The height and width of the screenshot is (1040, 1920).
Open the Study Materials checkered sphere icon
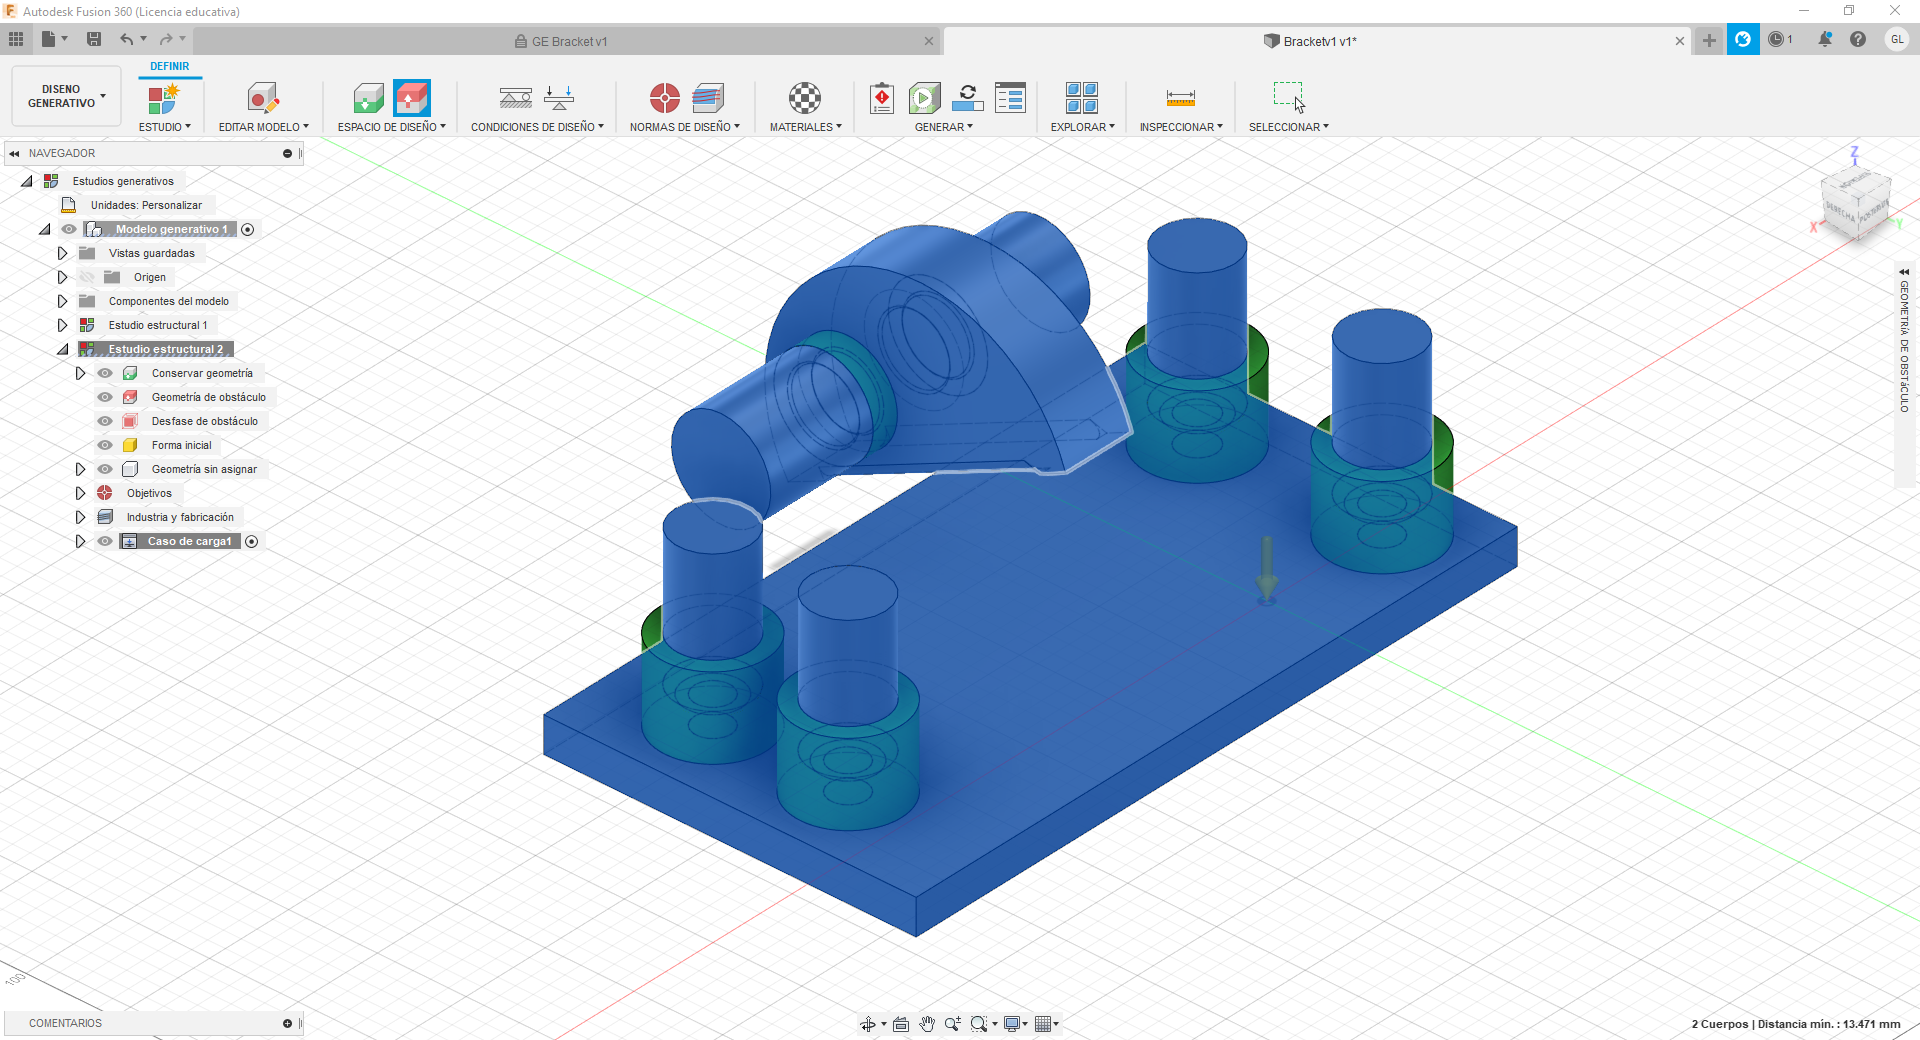point(805,98)
